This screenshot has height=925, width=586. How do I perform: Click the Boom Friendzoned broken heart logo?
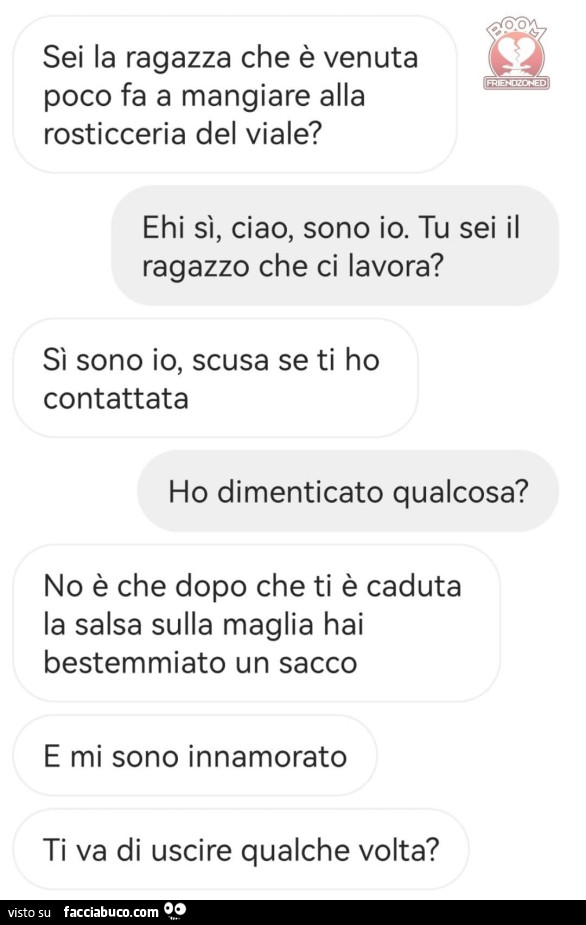[517, 54]
